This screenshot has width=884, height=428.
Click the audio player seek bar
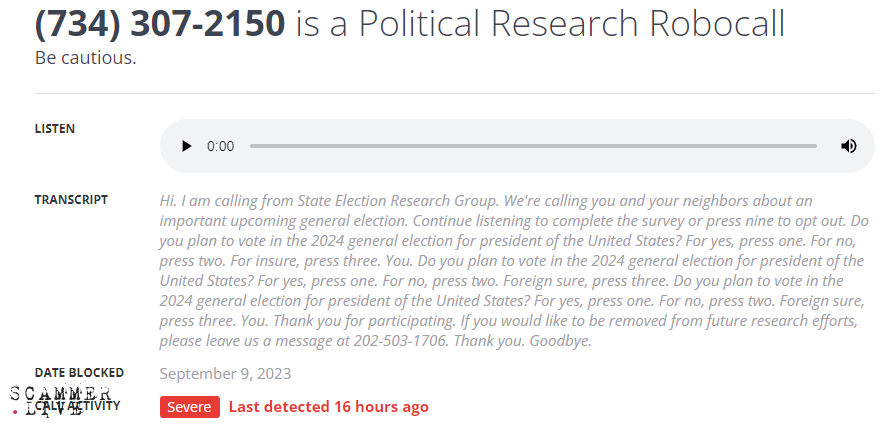533,146
